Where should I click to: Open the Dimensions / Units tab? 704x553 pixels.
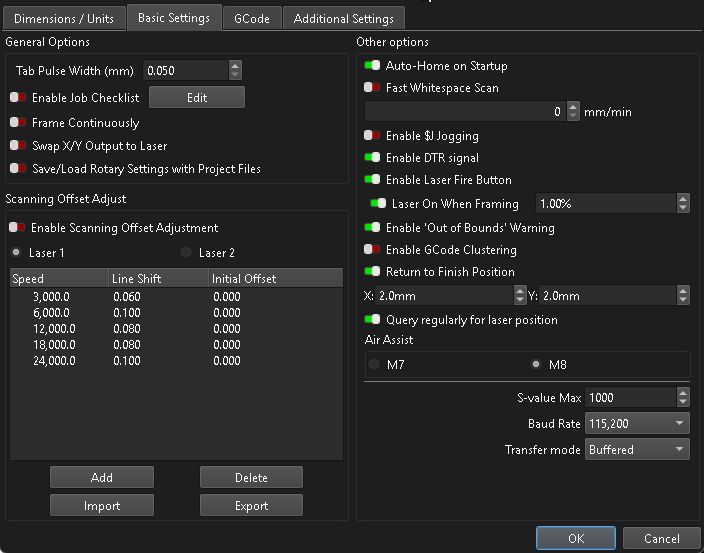pos(64,18)
